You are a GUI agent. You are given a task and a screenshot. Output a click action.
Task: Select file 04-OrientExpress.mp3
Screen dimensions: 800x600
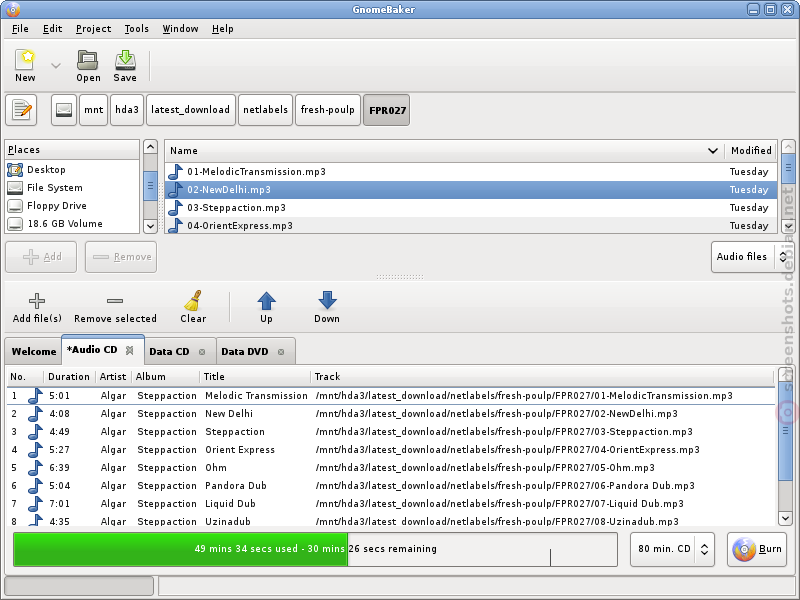[470, 225]
